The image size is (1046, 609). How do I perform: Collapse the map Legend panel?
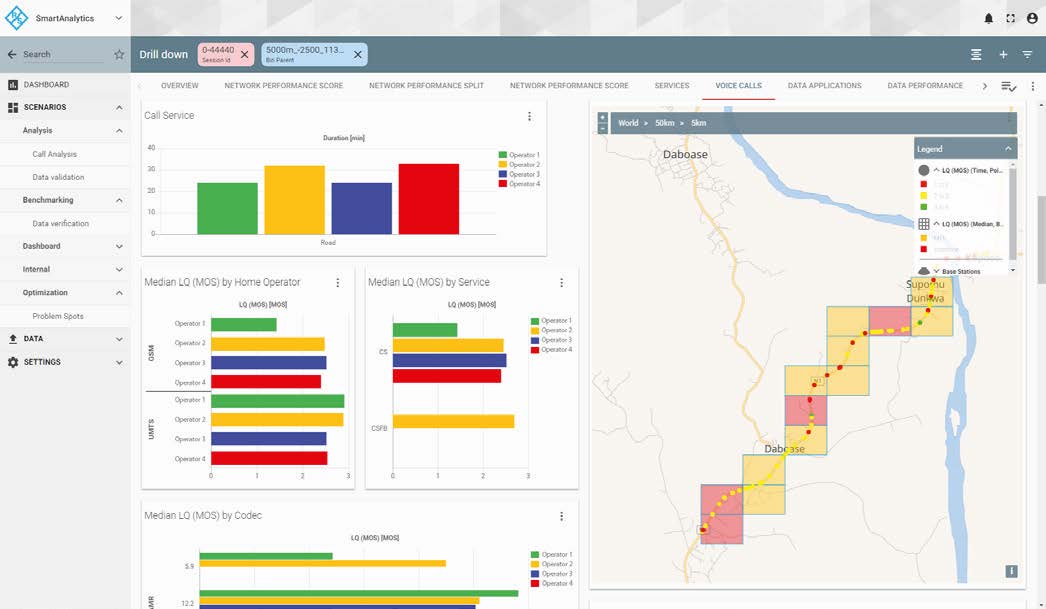1008,149
